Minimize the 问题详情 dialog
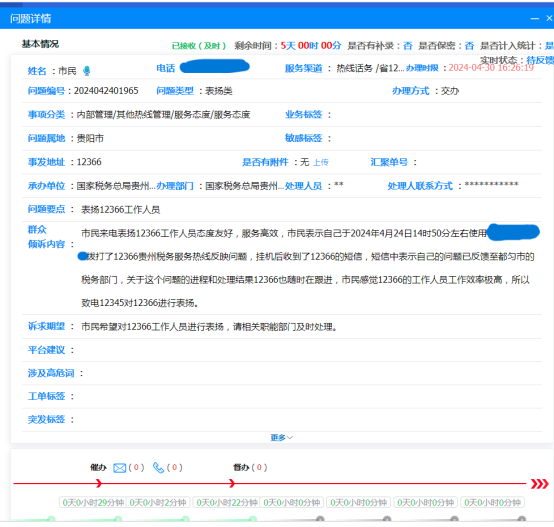Image resolution: width=554 pixels, height=527 pixels. pos(535,18)
